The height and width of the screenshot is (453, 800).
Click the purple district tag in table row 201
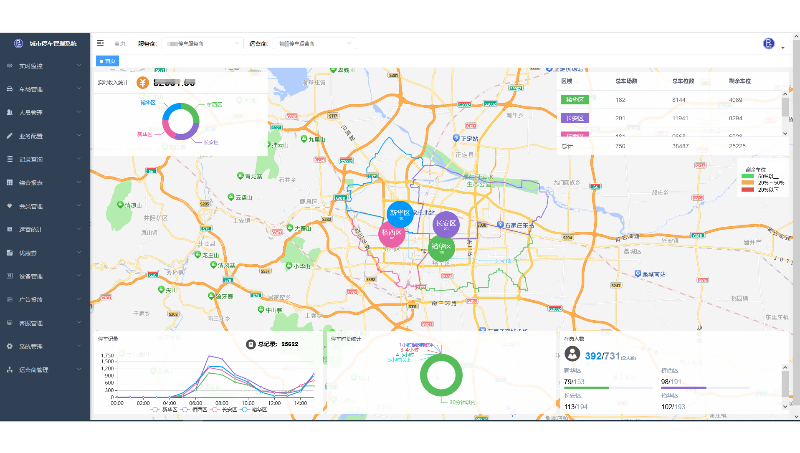[575, 118]
